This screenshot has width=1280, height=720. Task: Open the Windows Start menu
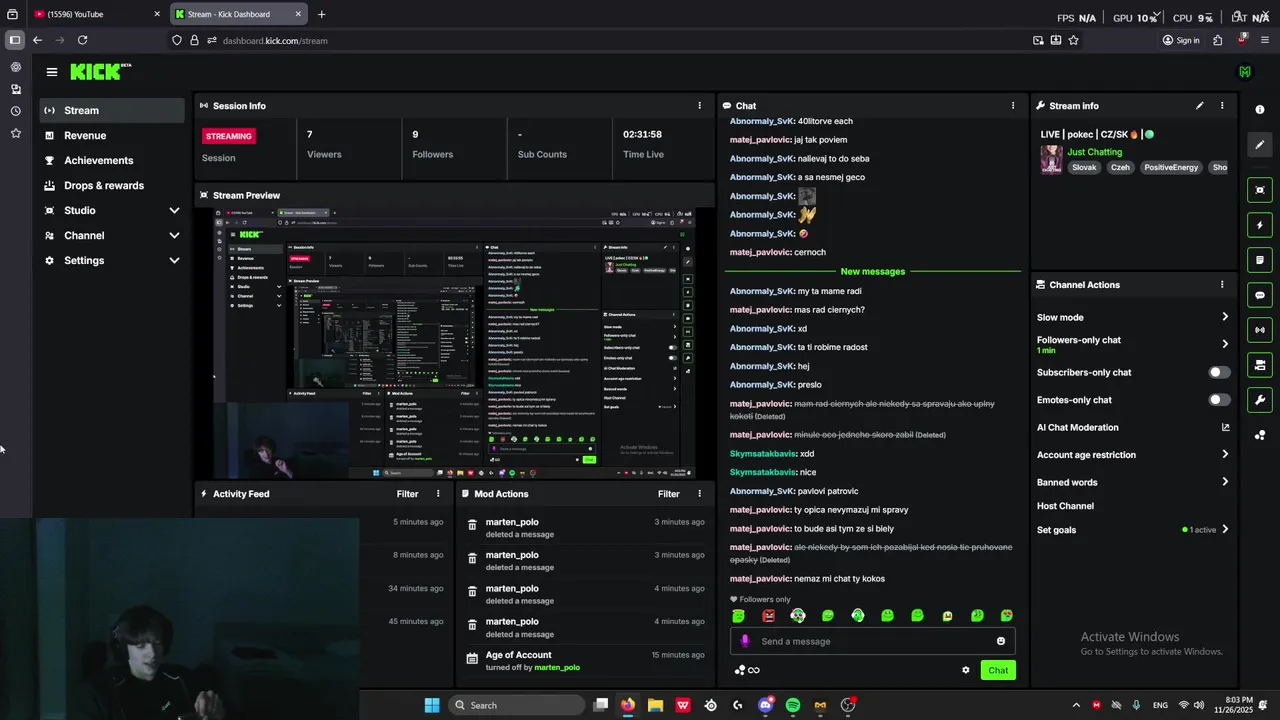[x=432, y=705]
